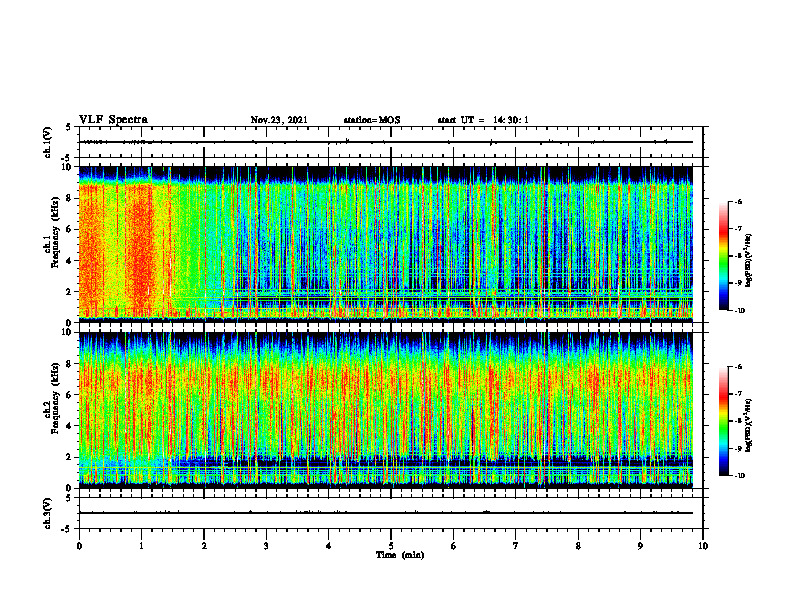Viewport: 792px width, 612px height.
Task: Select the 'Nov.23, 2021' date label
Action: [279, 120]
